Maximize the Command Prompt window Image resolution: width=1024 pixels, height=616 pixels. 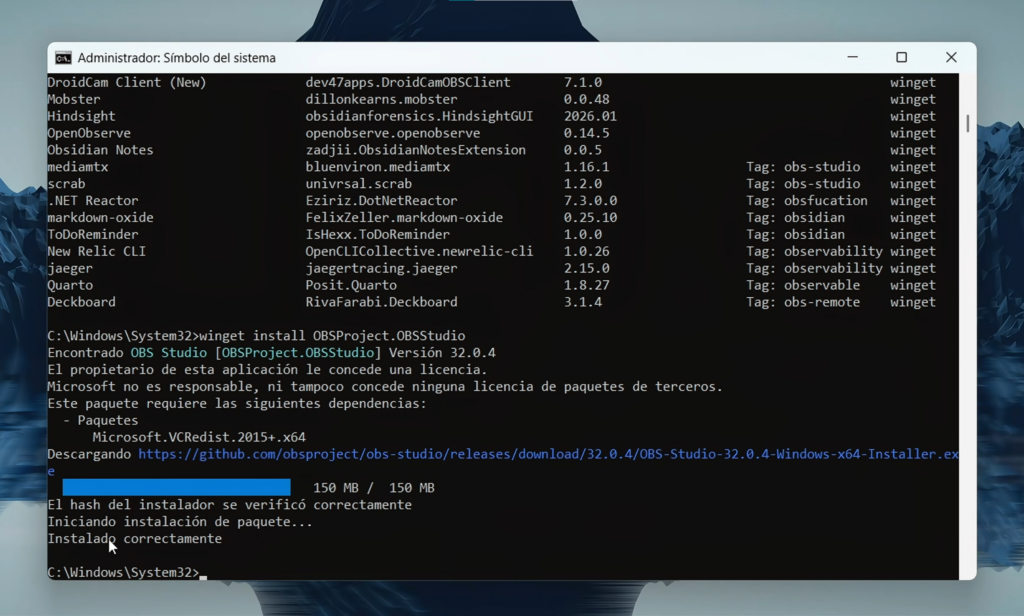click(902, 57)
